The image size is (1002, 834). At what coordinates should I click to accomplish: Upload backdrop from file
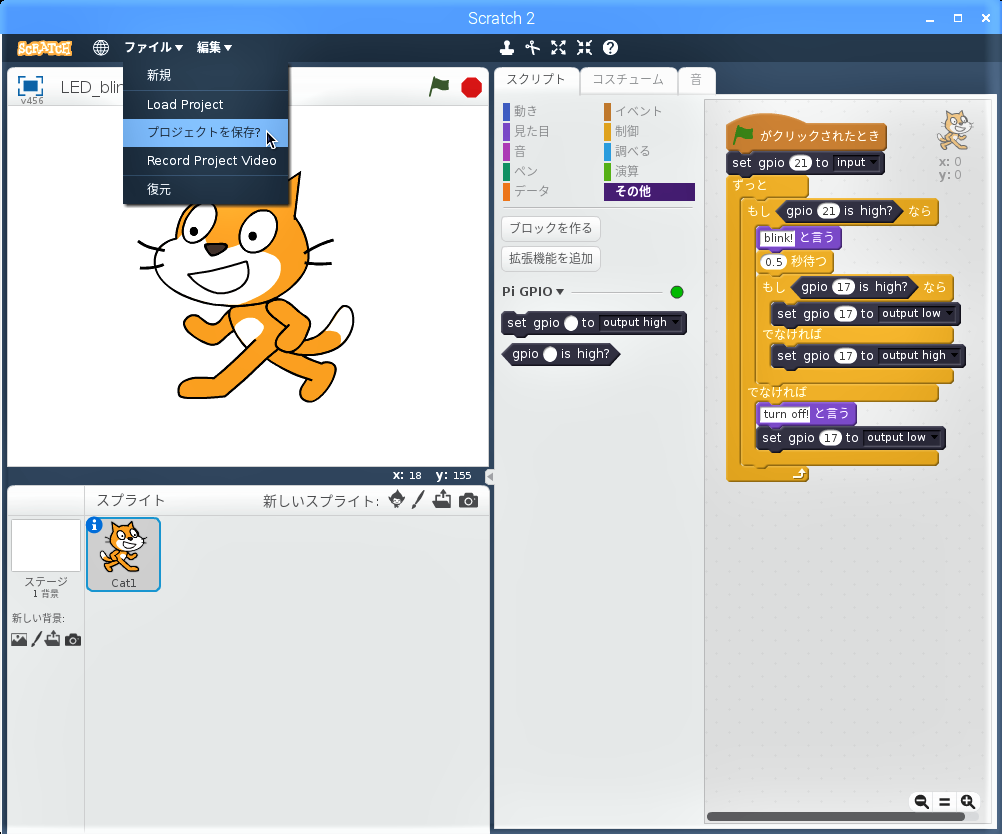[x=53, y=639]
